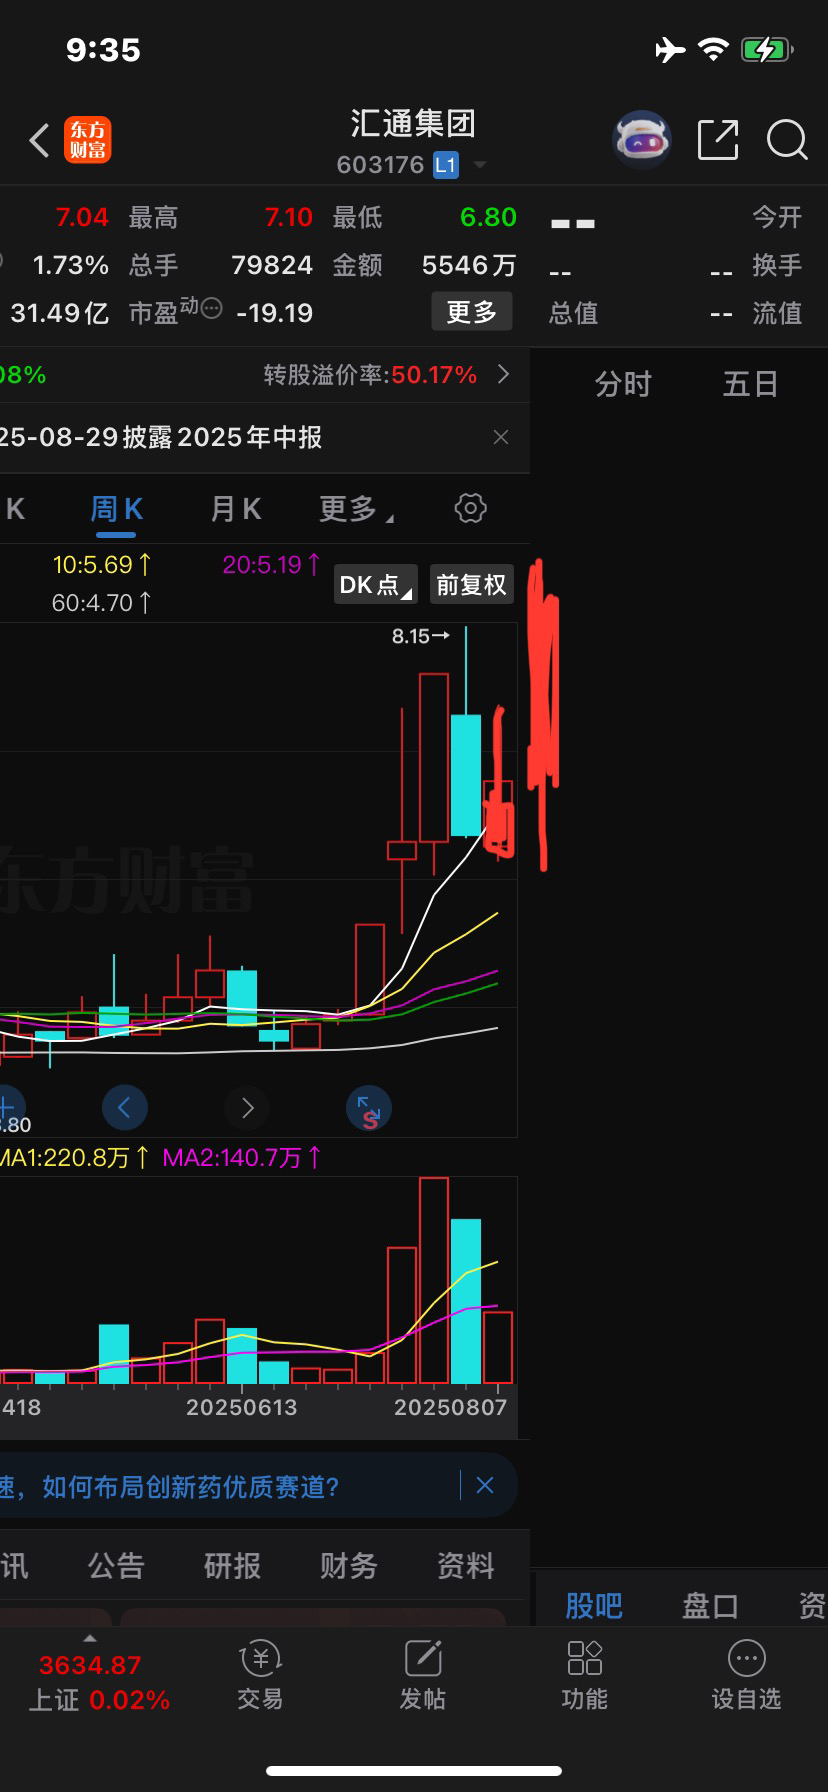Tap the Wi-Fi status icon
This screenshot has height=1792, width=828.
713,49
